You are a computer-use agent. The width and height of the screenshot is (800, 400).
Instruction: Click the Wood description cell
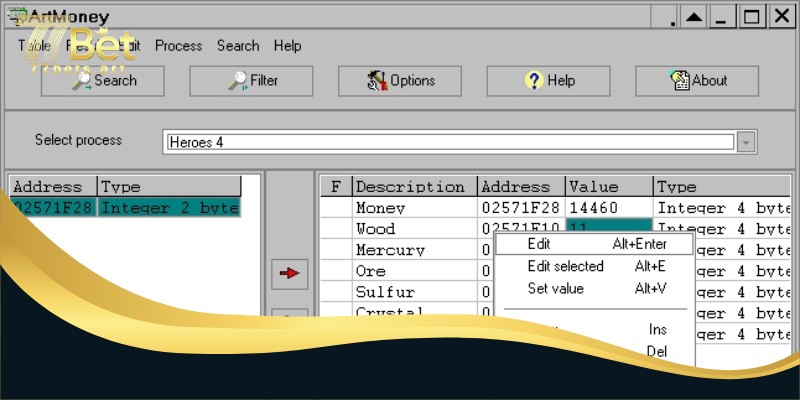415,229
